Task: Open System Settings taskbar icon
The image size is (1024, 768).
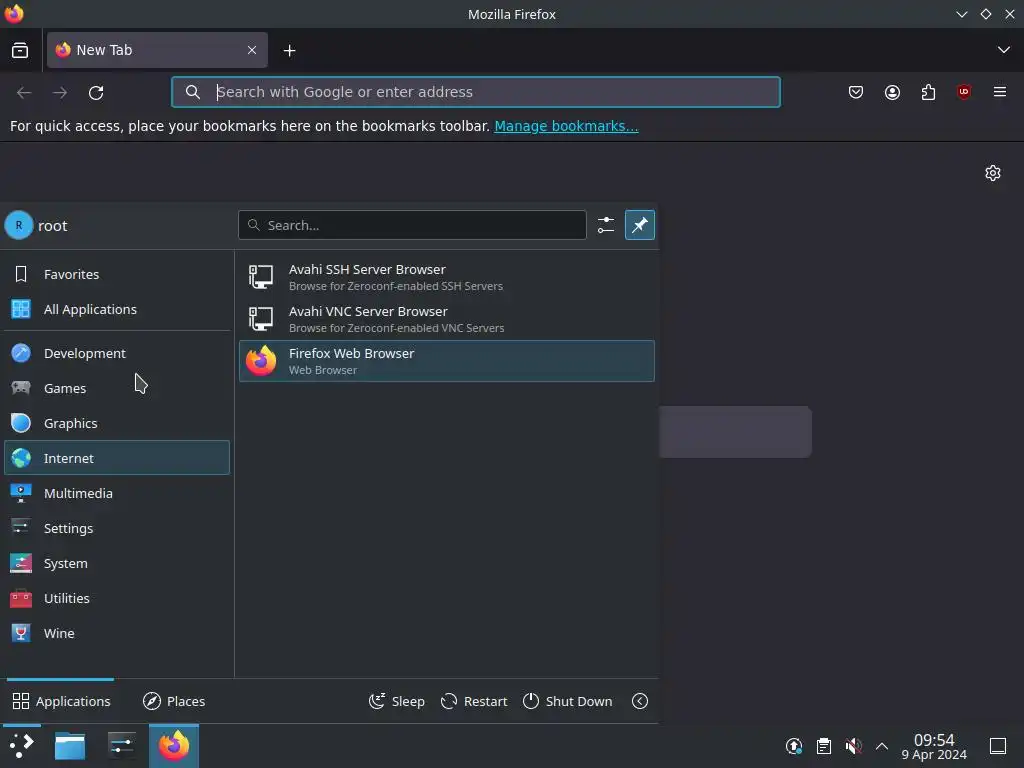Action: point(121,746)
